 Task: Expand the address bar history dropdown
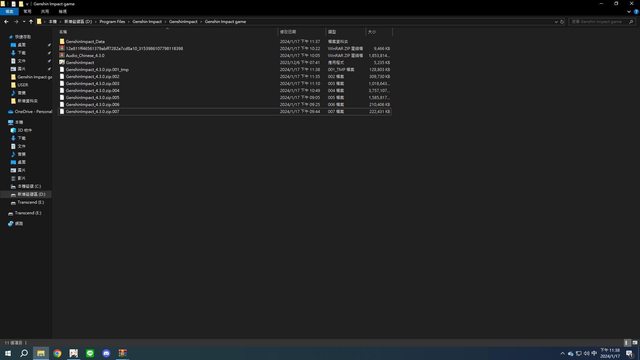pyautogui.click(x=556, y=22)
